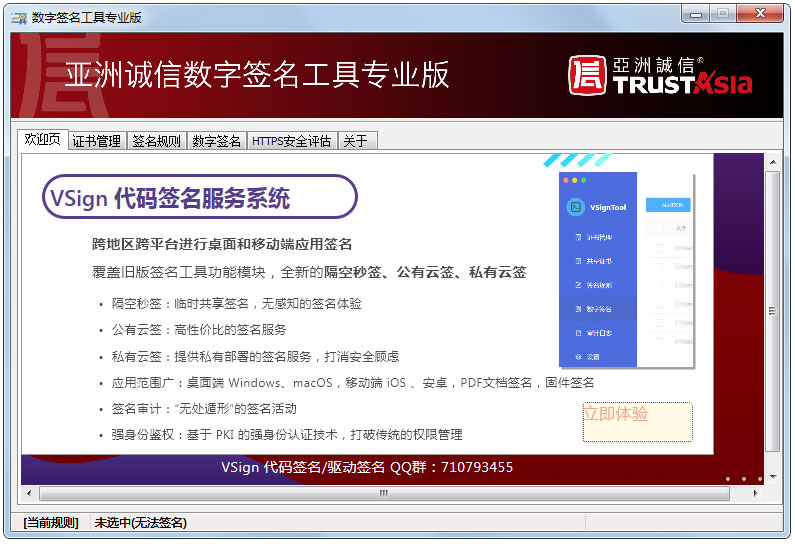Click the 未选中(无法签名) status text
This screenshot has height=544, width=795.
click(x=140, y=523)
